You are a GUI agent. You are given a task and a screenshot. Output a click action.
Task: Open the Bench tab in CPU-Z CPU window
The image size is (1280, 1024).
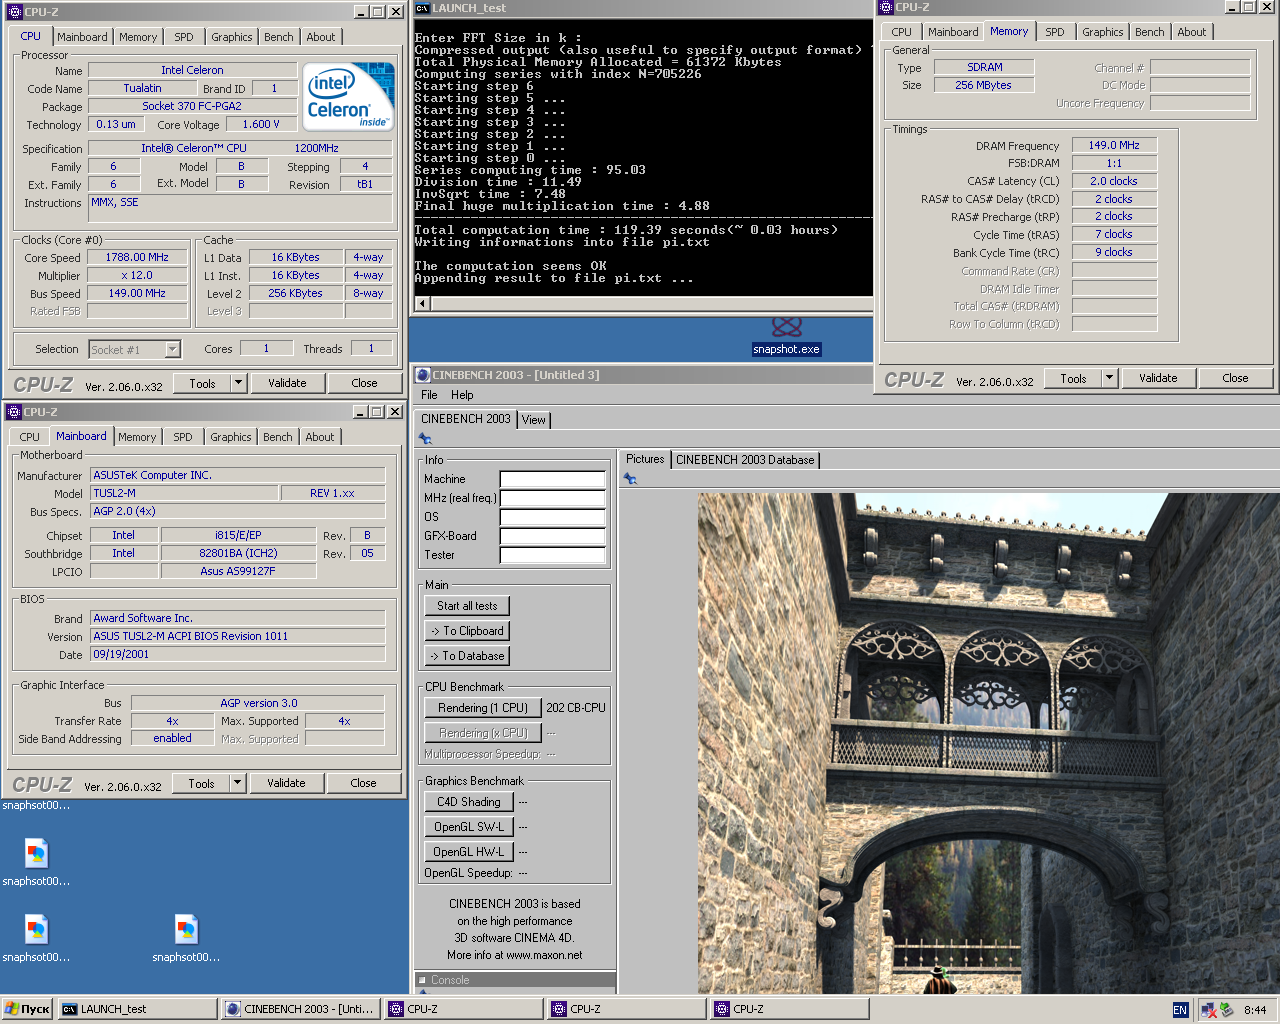[x=279, y=37]
